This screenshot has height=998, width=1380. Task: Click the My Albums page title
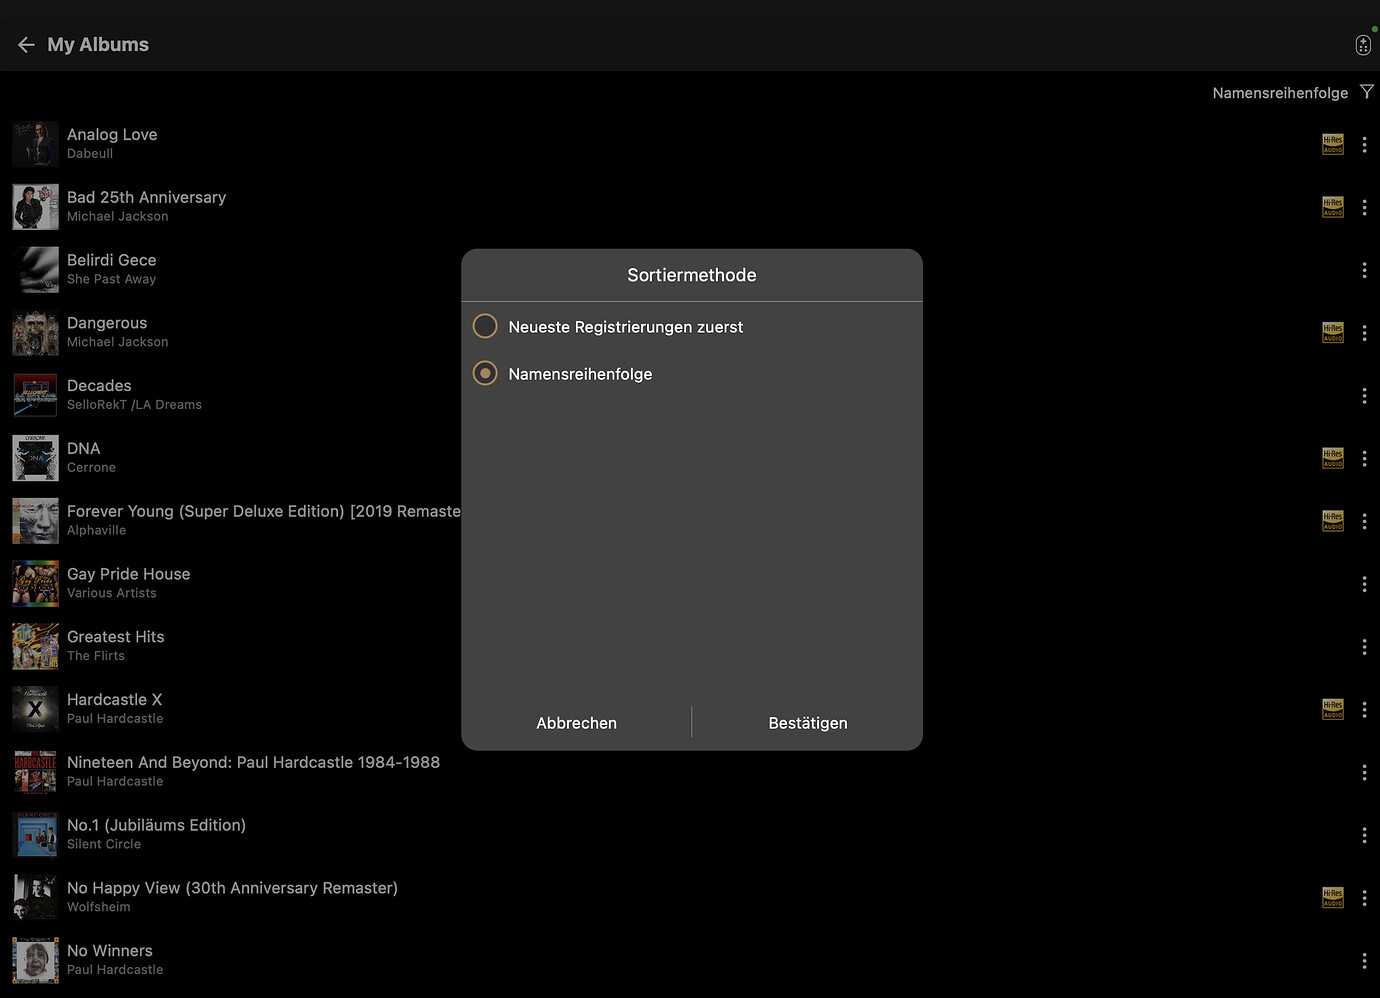click(x=98, y=45)
